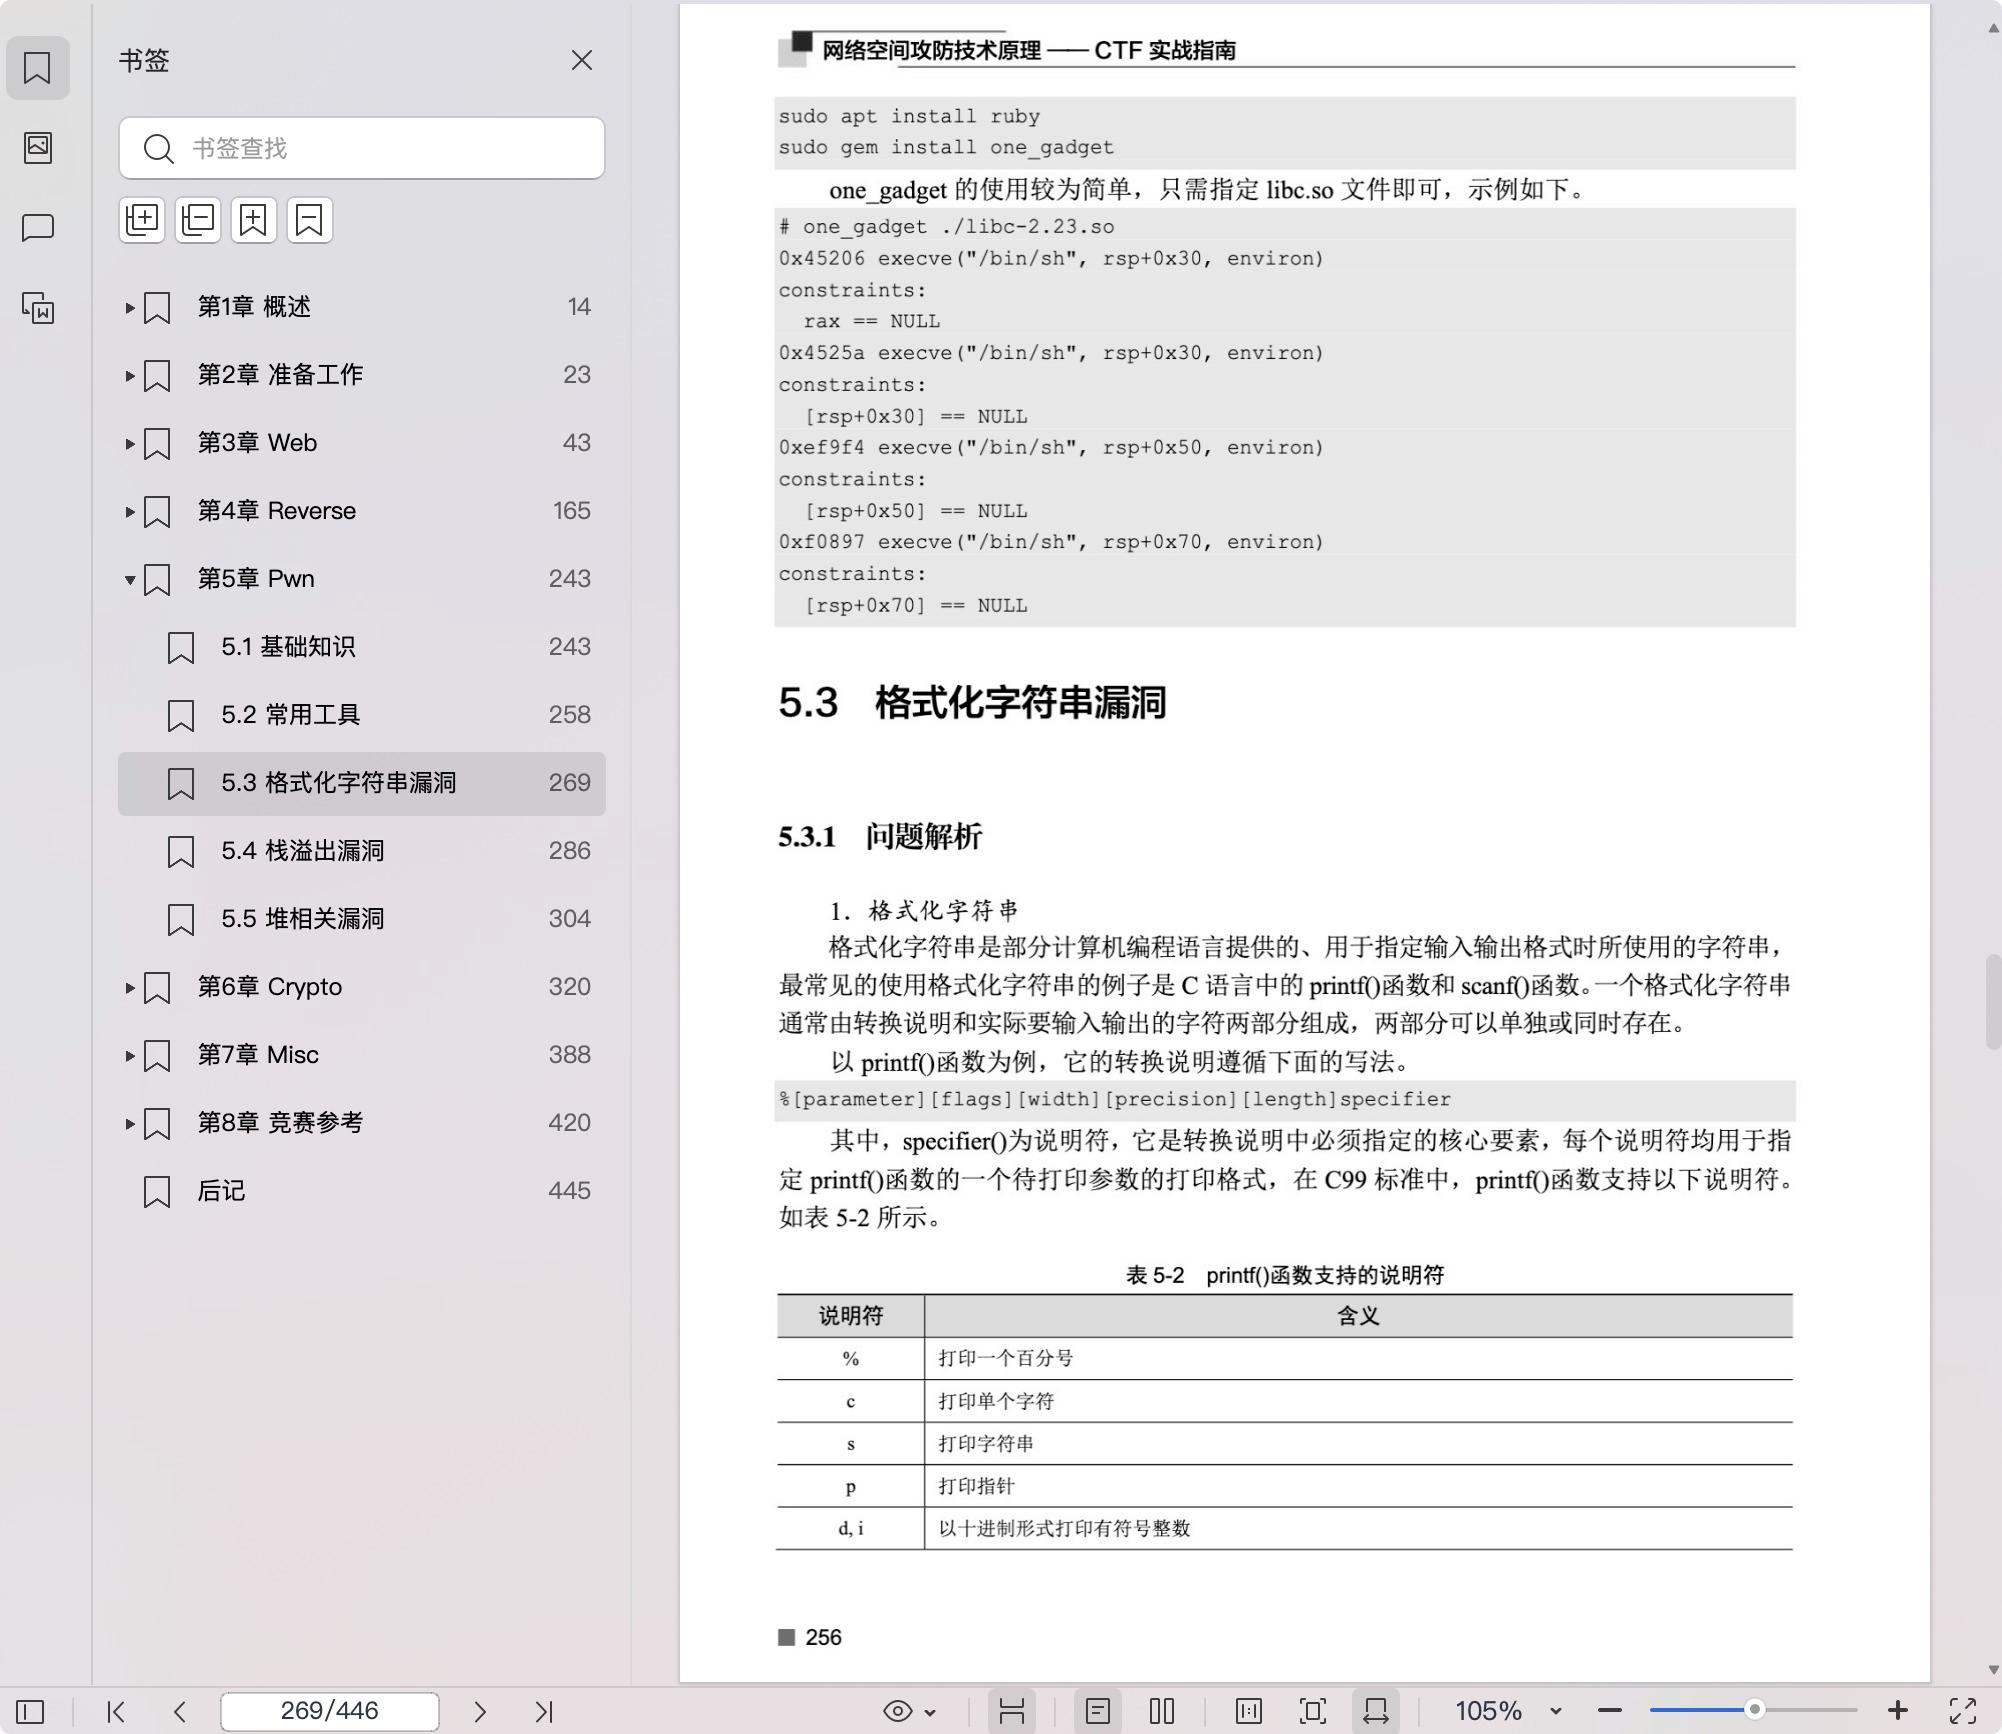
Task: Collapse all bookmarks icon
Action: click(198, 220)
